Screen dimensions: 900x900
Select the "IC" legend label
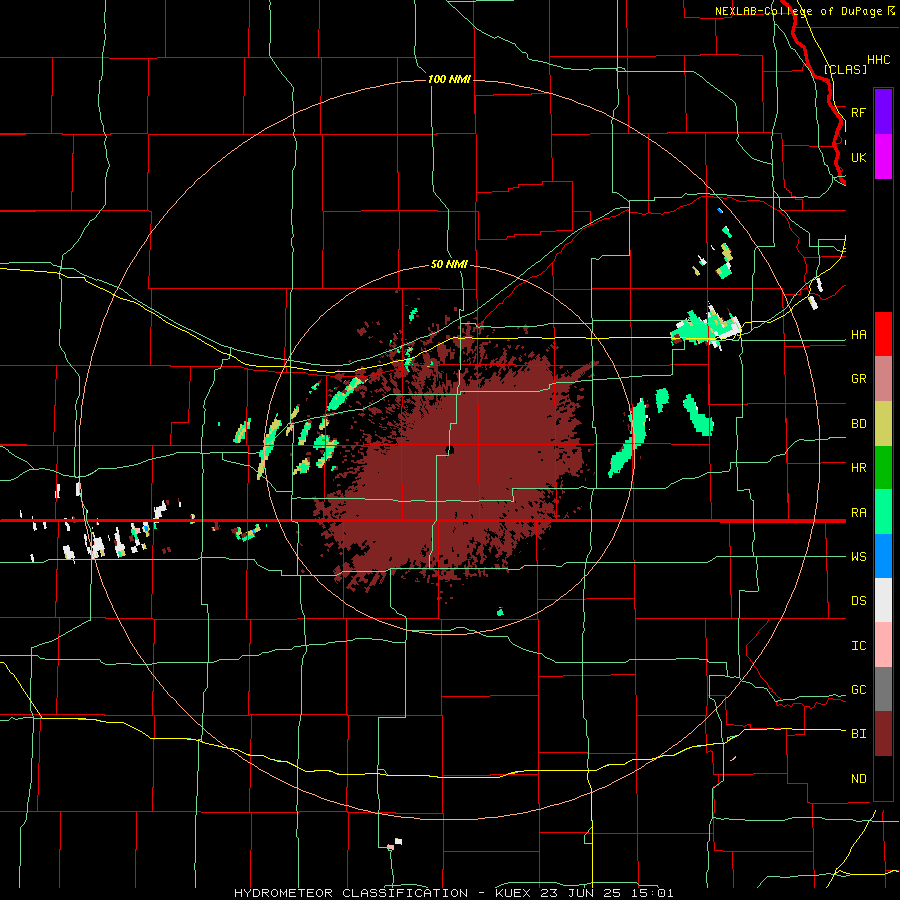858,646
